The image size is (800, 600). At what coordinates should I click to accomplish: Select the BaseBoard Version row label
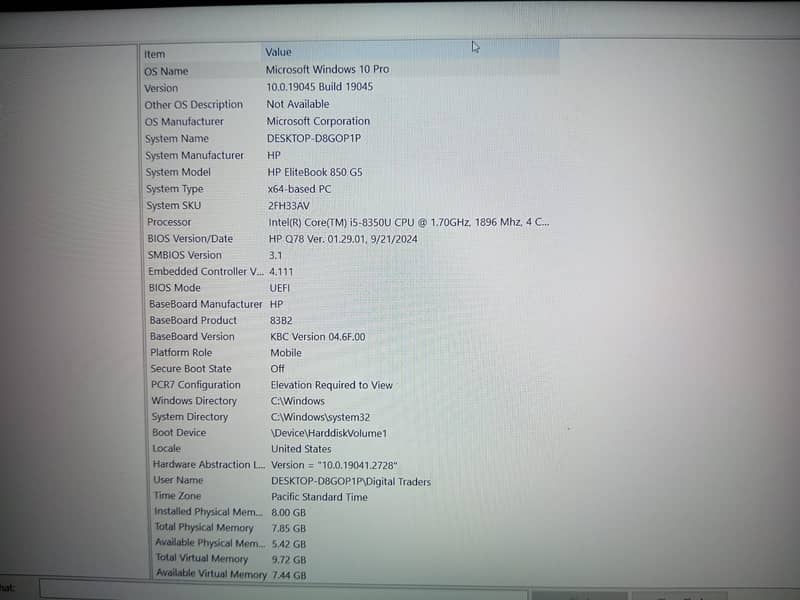tap(192, 336)
